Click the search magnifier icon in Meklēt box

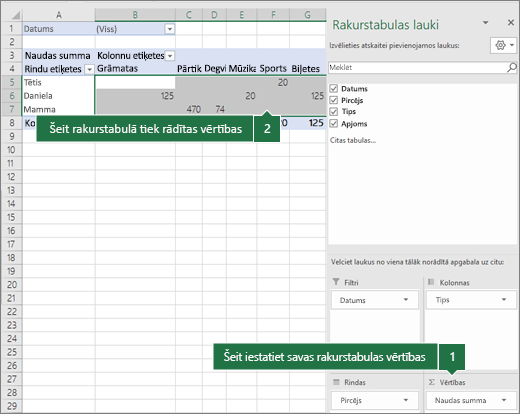[512, 68]
